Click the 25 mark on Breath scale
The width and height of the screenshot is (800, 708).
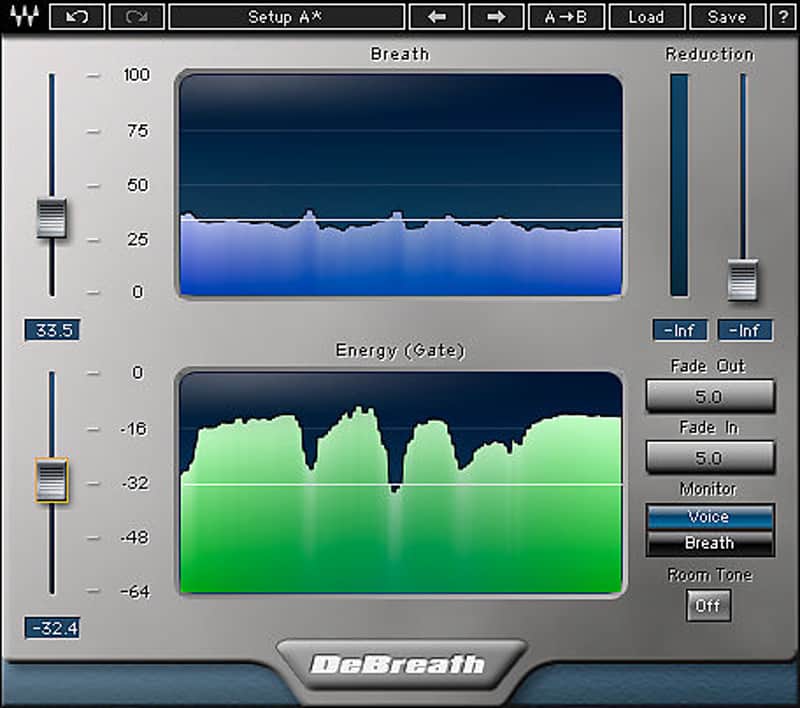coord(138,239)
